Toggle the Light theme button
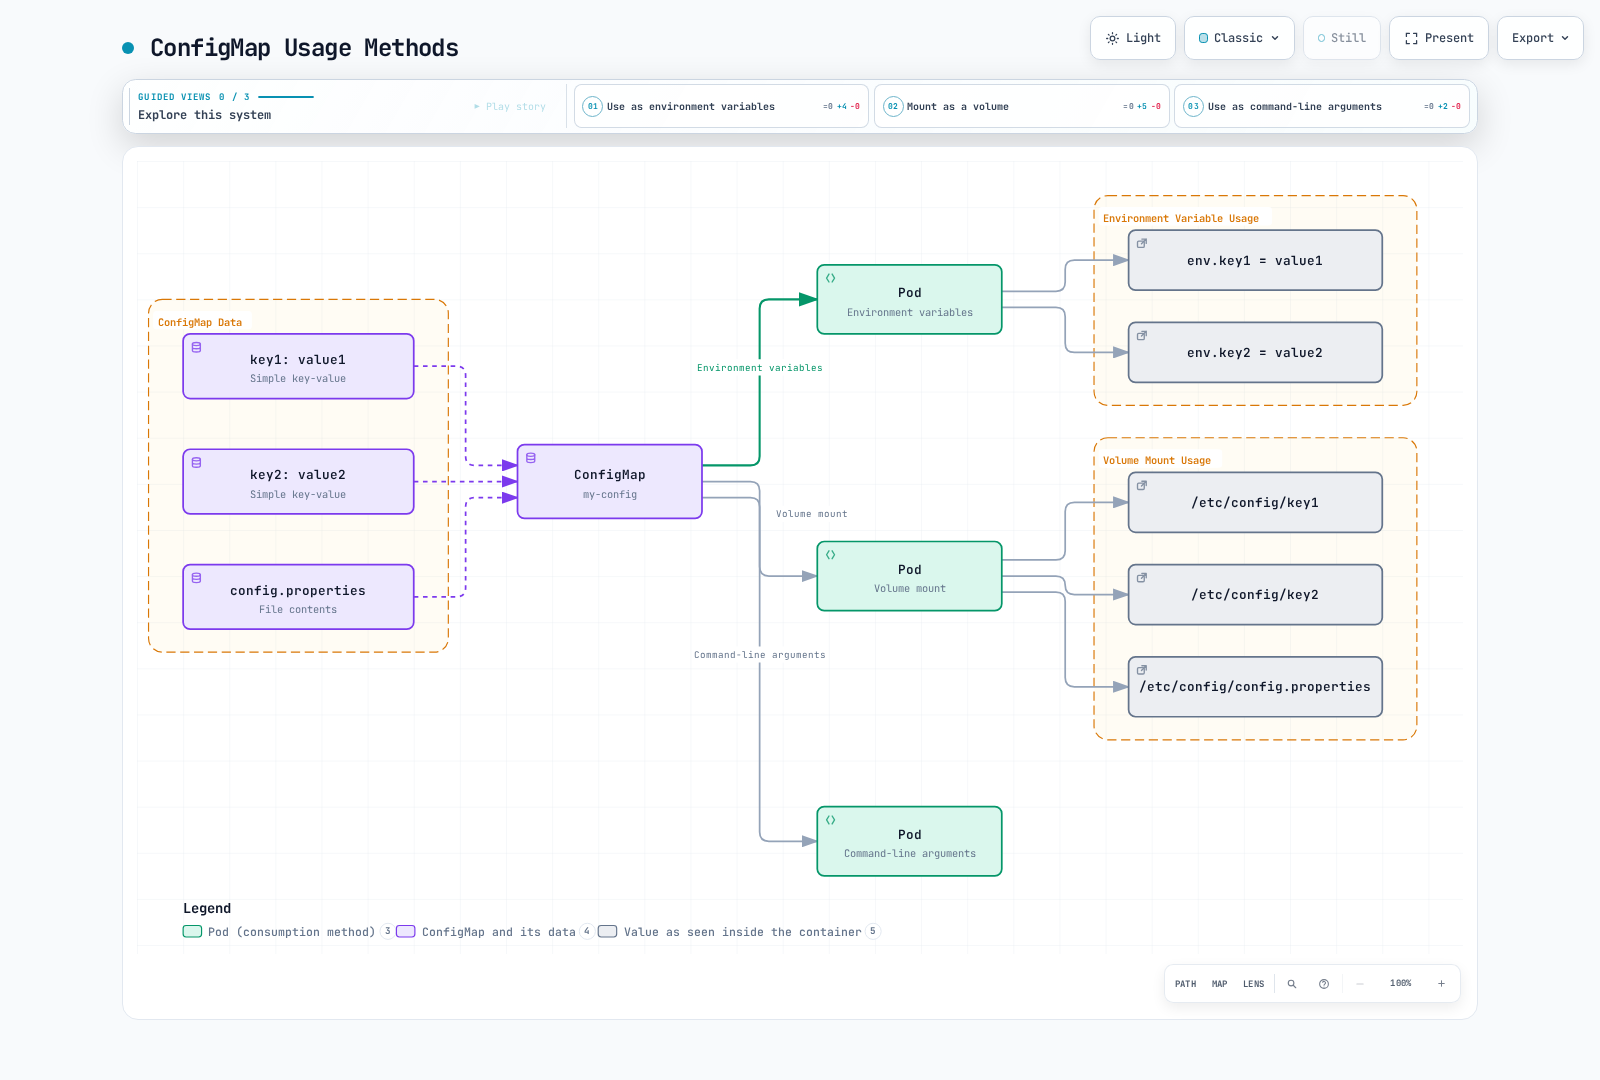Image resolution: width=1600 pixels, height=1080 pixels. [x=1132, y=38]
